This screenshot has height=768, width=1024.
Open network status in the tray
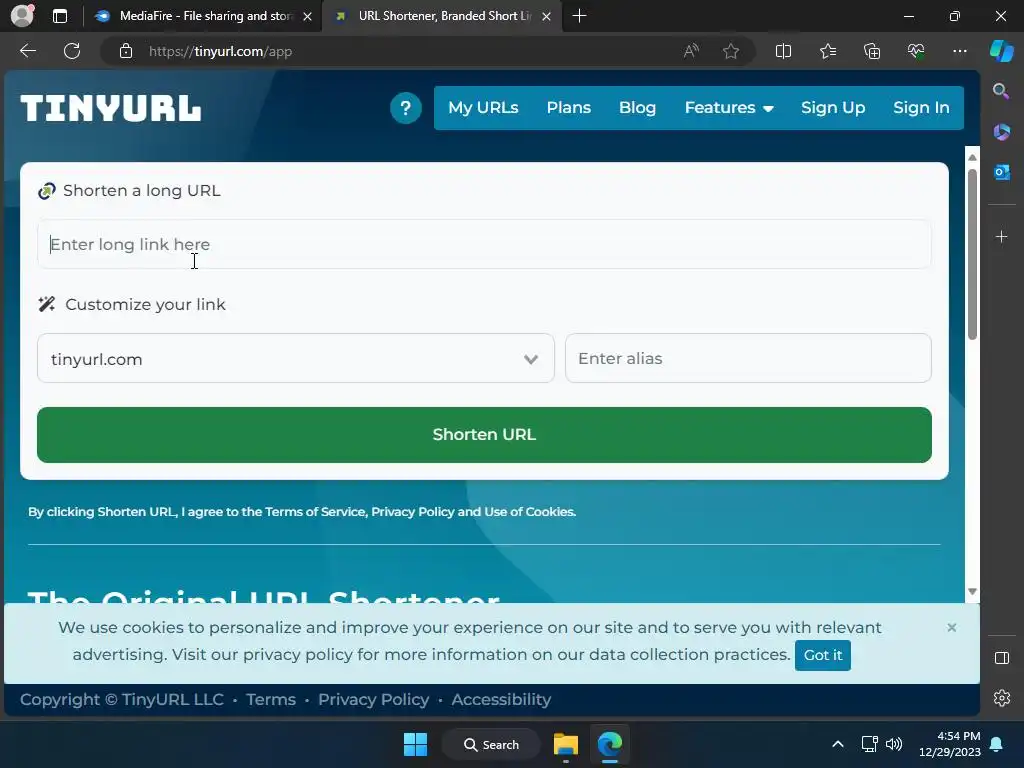[x=869, y=744]
